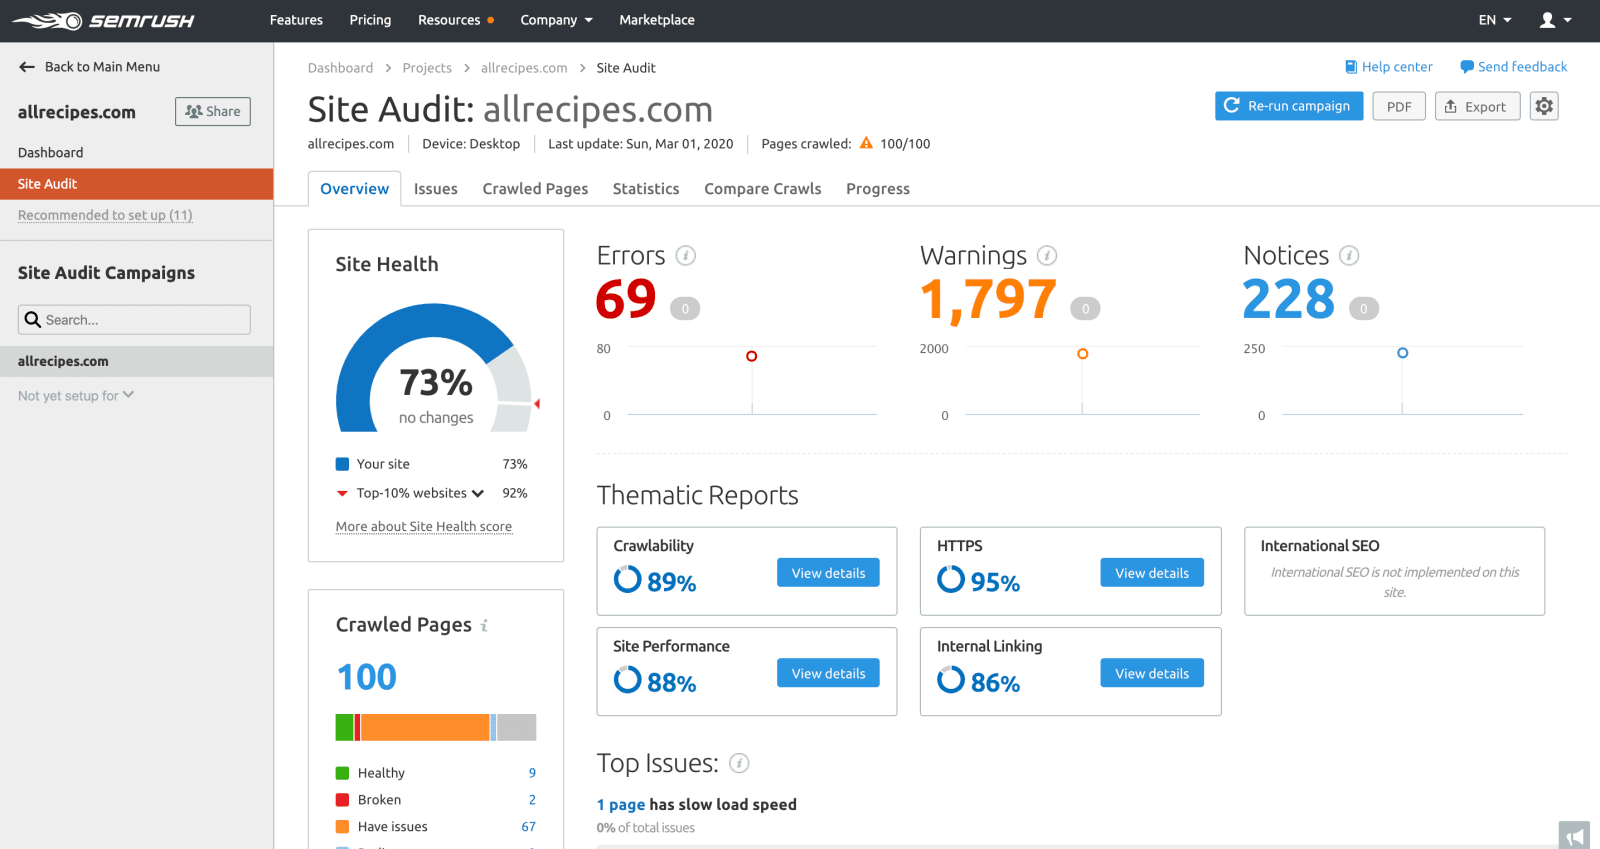View details for Site Performance
Viewport: 1600px width, 849px height.
[x=828, y=673]
